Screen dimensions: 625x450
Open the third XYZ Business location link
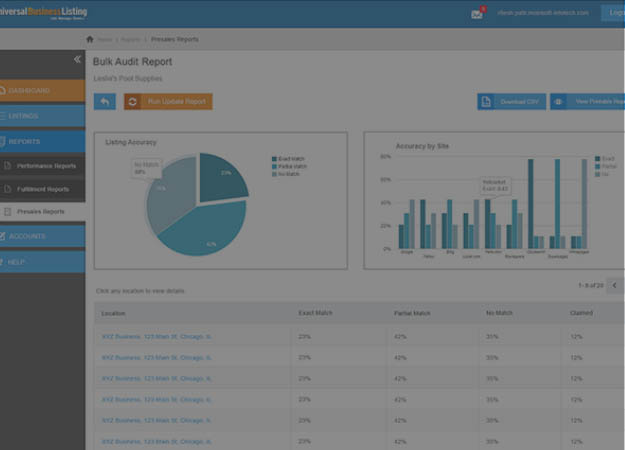pyautogui.click(x=156, y=378)
